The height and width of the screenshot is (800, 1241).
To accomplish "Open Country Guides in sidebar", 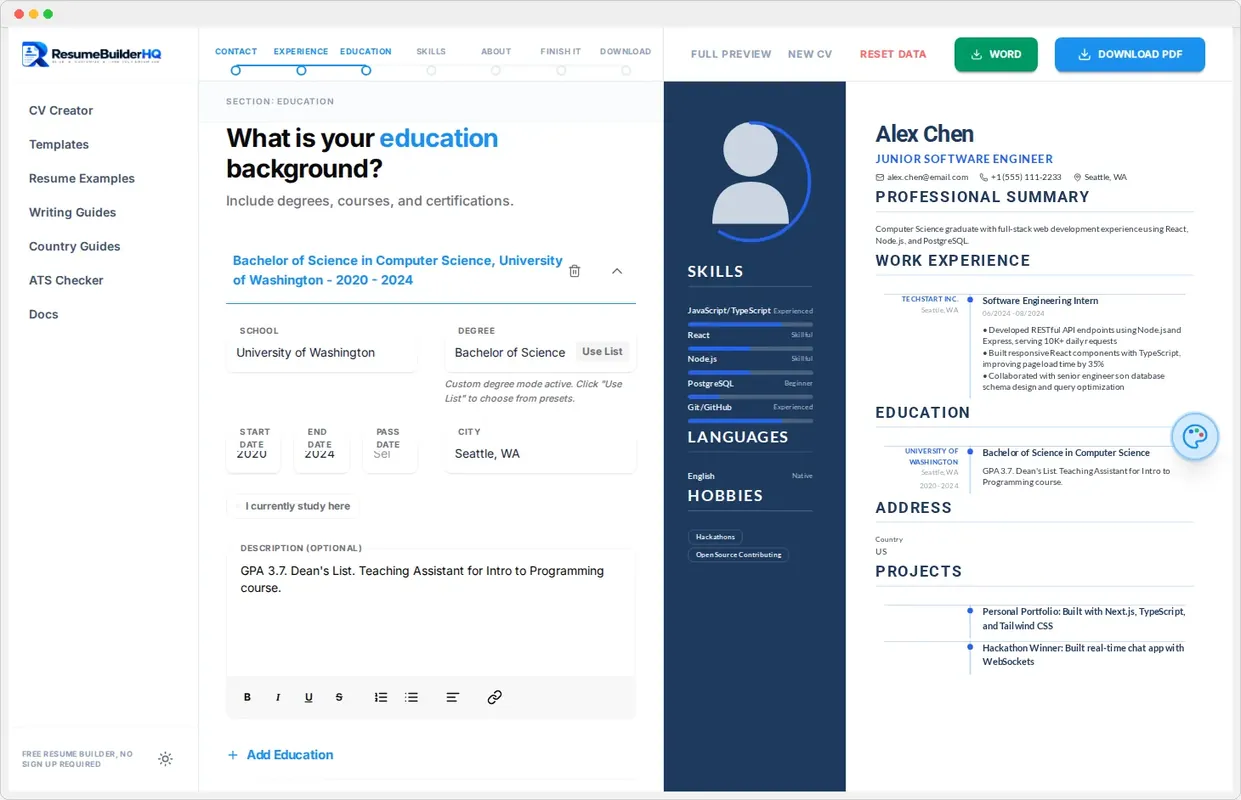I will (74, 247).
